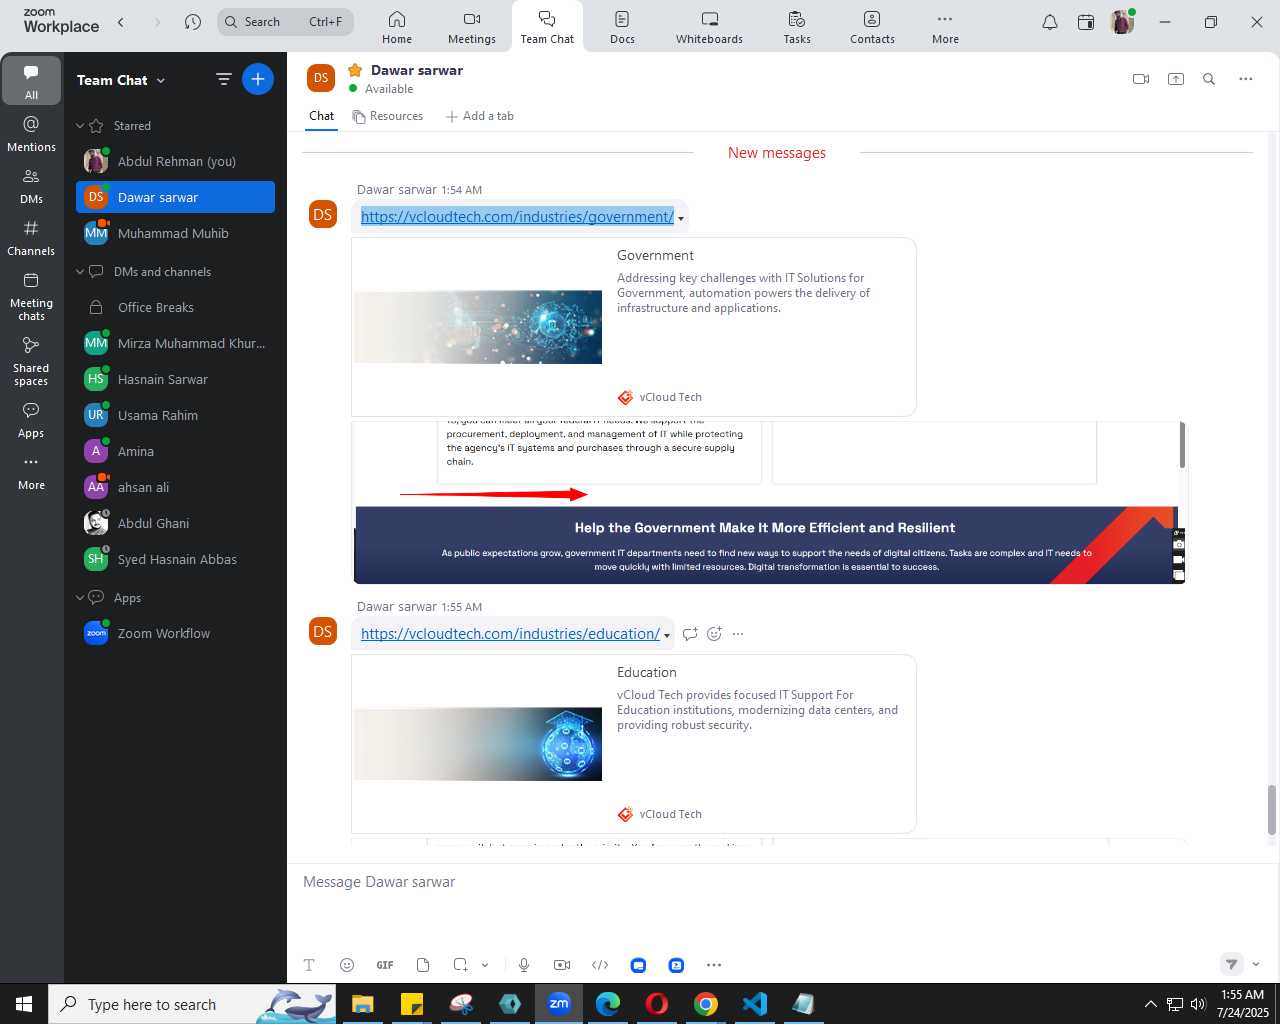Image resolution: width=1280 pixels, height=1024 pixels.
Task: Open chat header more options
Action: (1246, 79)
